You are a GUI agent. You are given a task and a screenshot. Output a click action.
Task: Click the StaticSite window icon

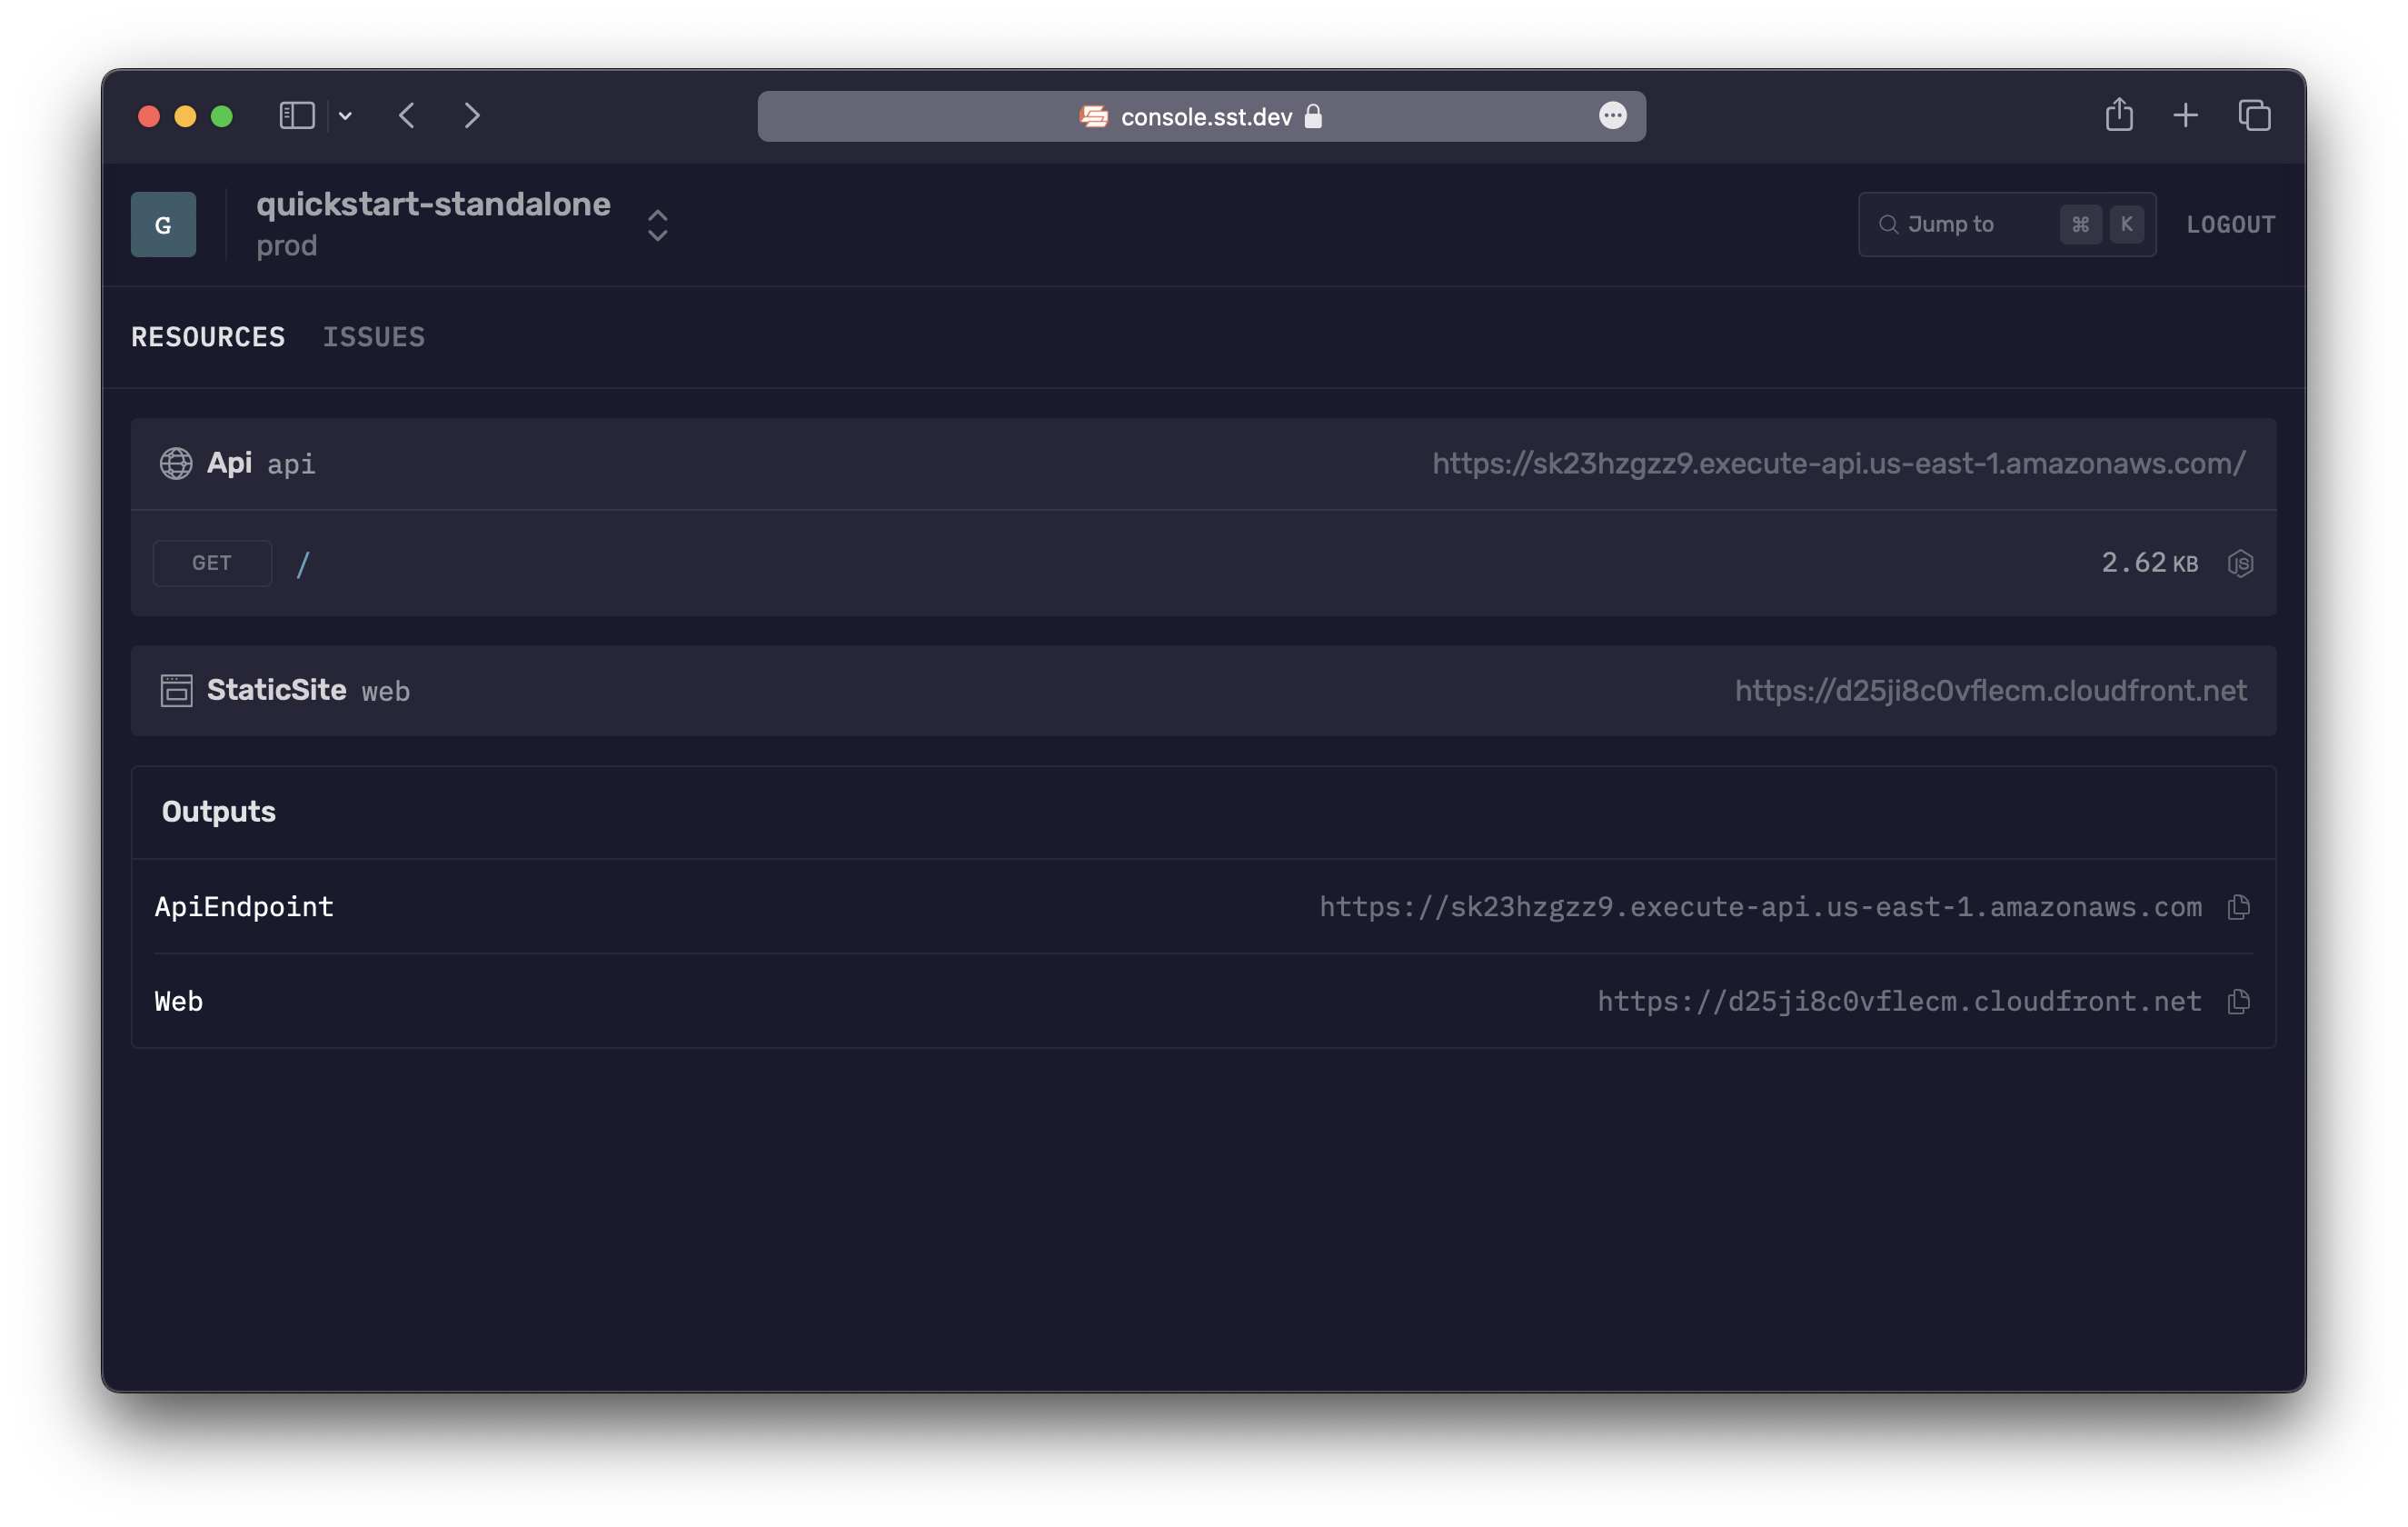(176, 690)
